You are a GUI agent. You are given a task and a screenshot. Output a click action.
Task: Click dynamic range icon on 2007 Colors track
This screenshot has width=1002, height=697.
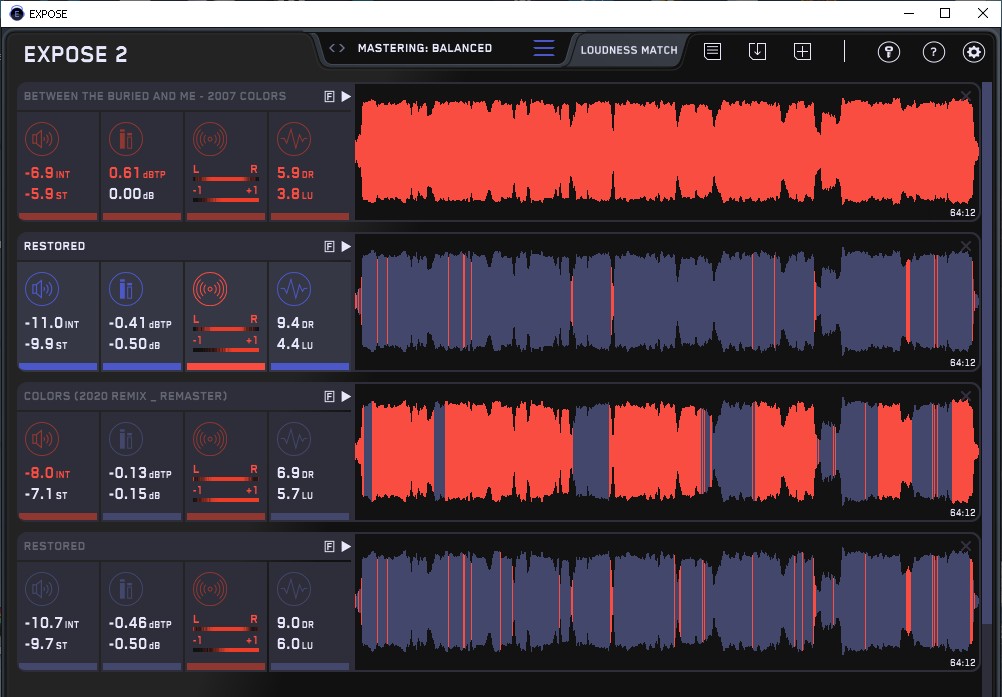point(293,138)
